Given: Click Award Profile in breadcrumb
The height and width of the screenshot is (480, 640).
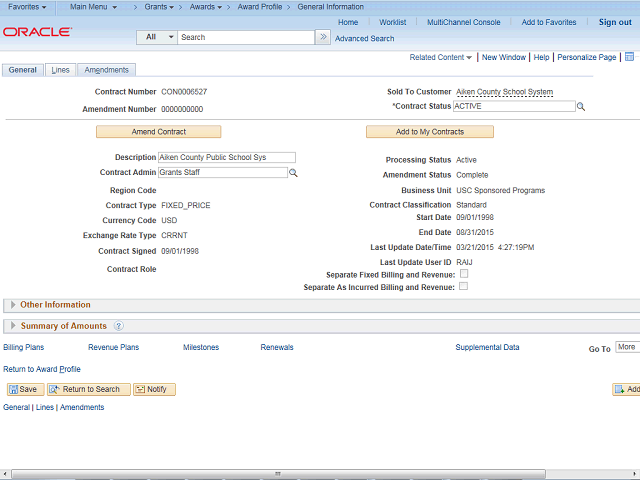Looking at the screenshot, I should [x=260, y=7].
